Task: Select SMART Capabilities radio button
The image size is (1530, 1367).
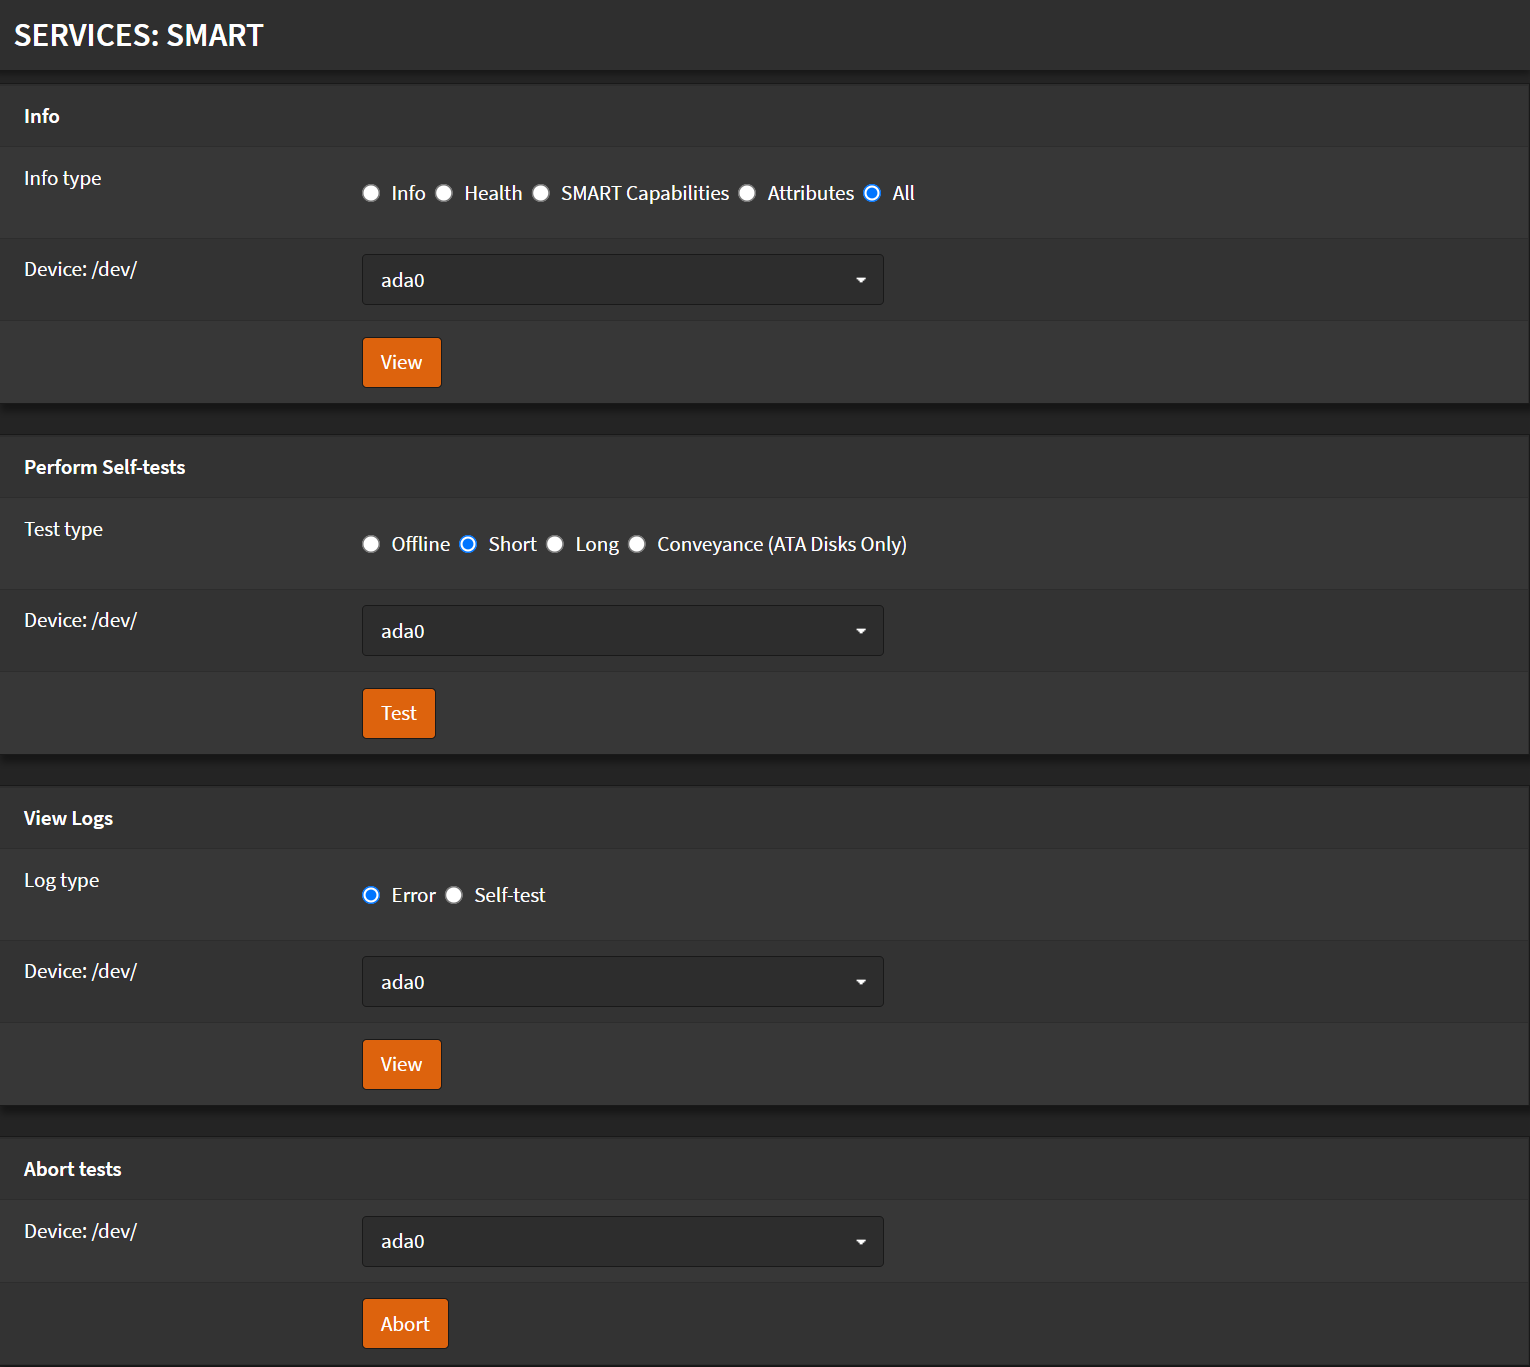Action: pos(541,193)
